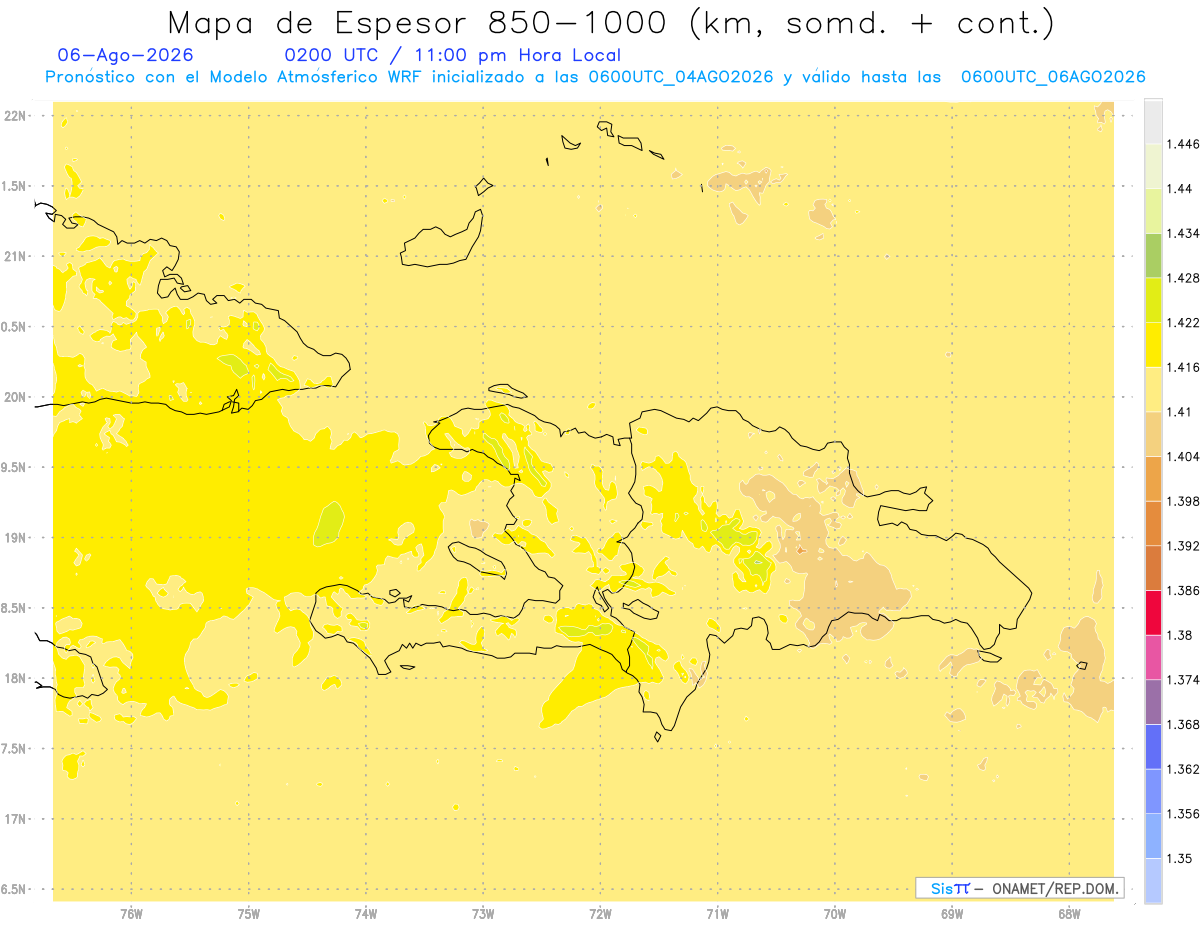Click the 1.41 legend value

pos(1180,412)
